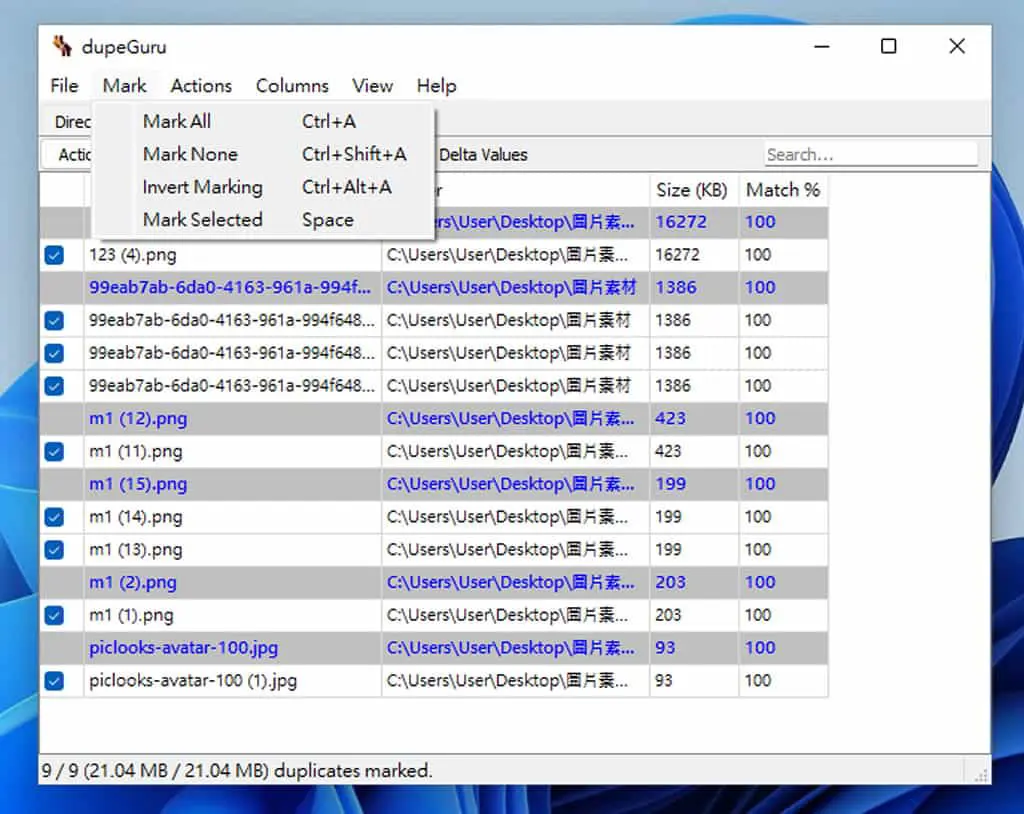Image resolution: width=1024 pixels, height=814 pixels.
Task: Uncheck the 123 (4).png checkbox
Action: (x=54, y=255)
